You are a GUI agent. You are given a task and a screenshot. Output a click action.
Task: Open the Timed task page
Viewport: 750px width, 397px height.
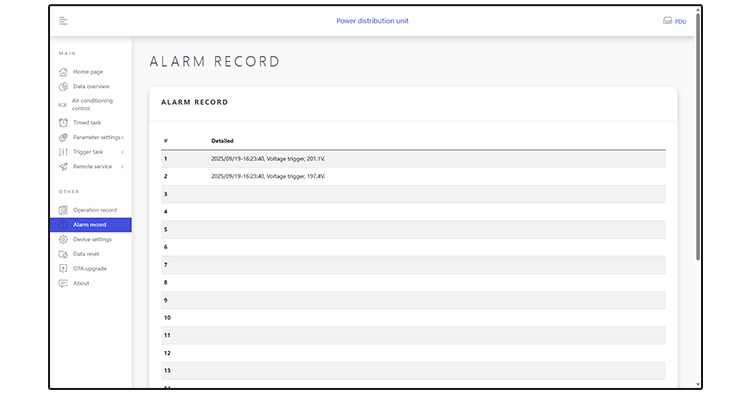coord(87,122)
